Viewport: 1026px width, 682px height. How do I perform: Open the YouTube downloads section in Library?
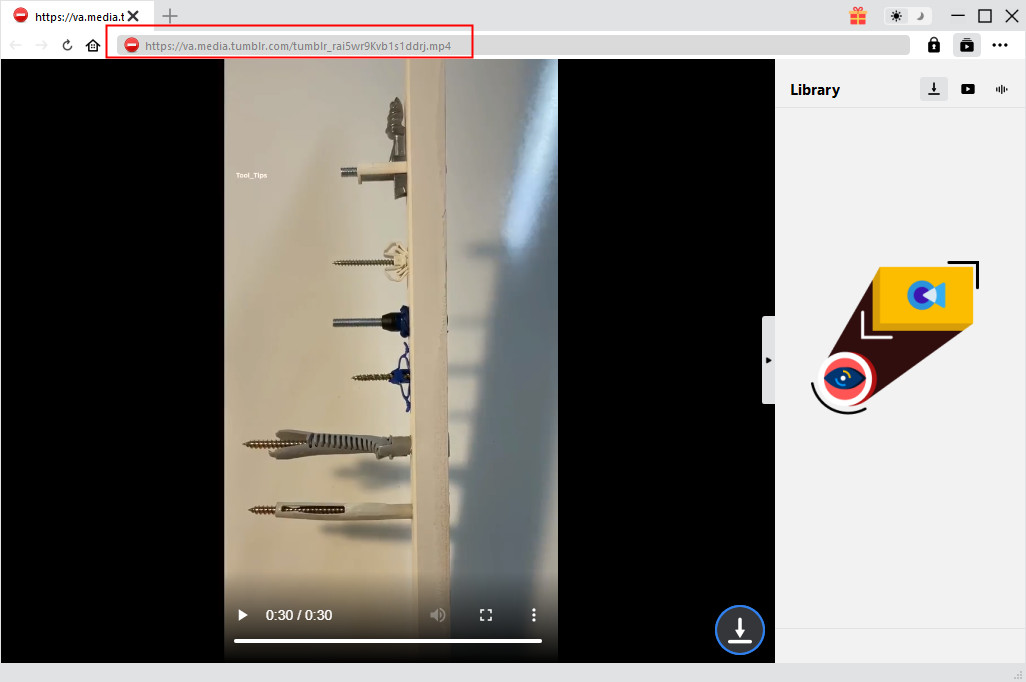[967, 89]
